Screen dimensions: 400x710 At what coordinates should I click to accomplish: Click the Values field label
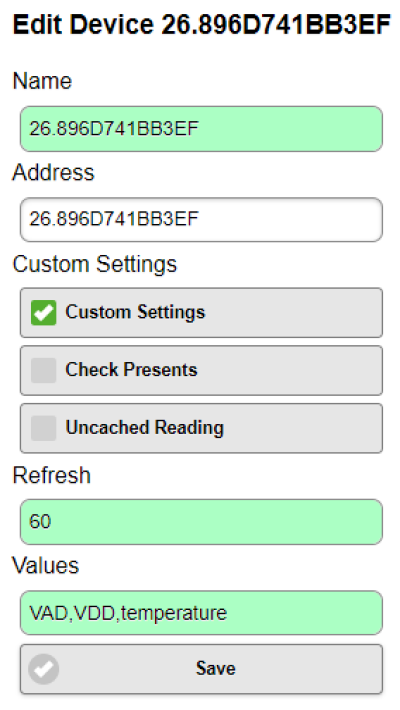click(46, 566)
